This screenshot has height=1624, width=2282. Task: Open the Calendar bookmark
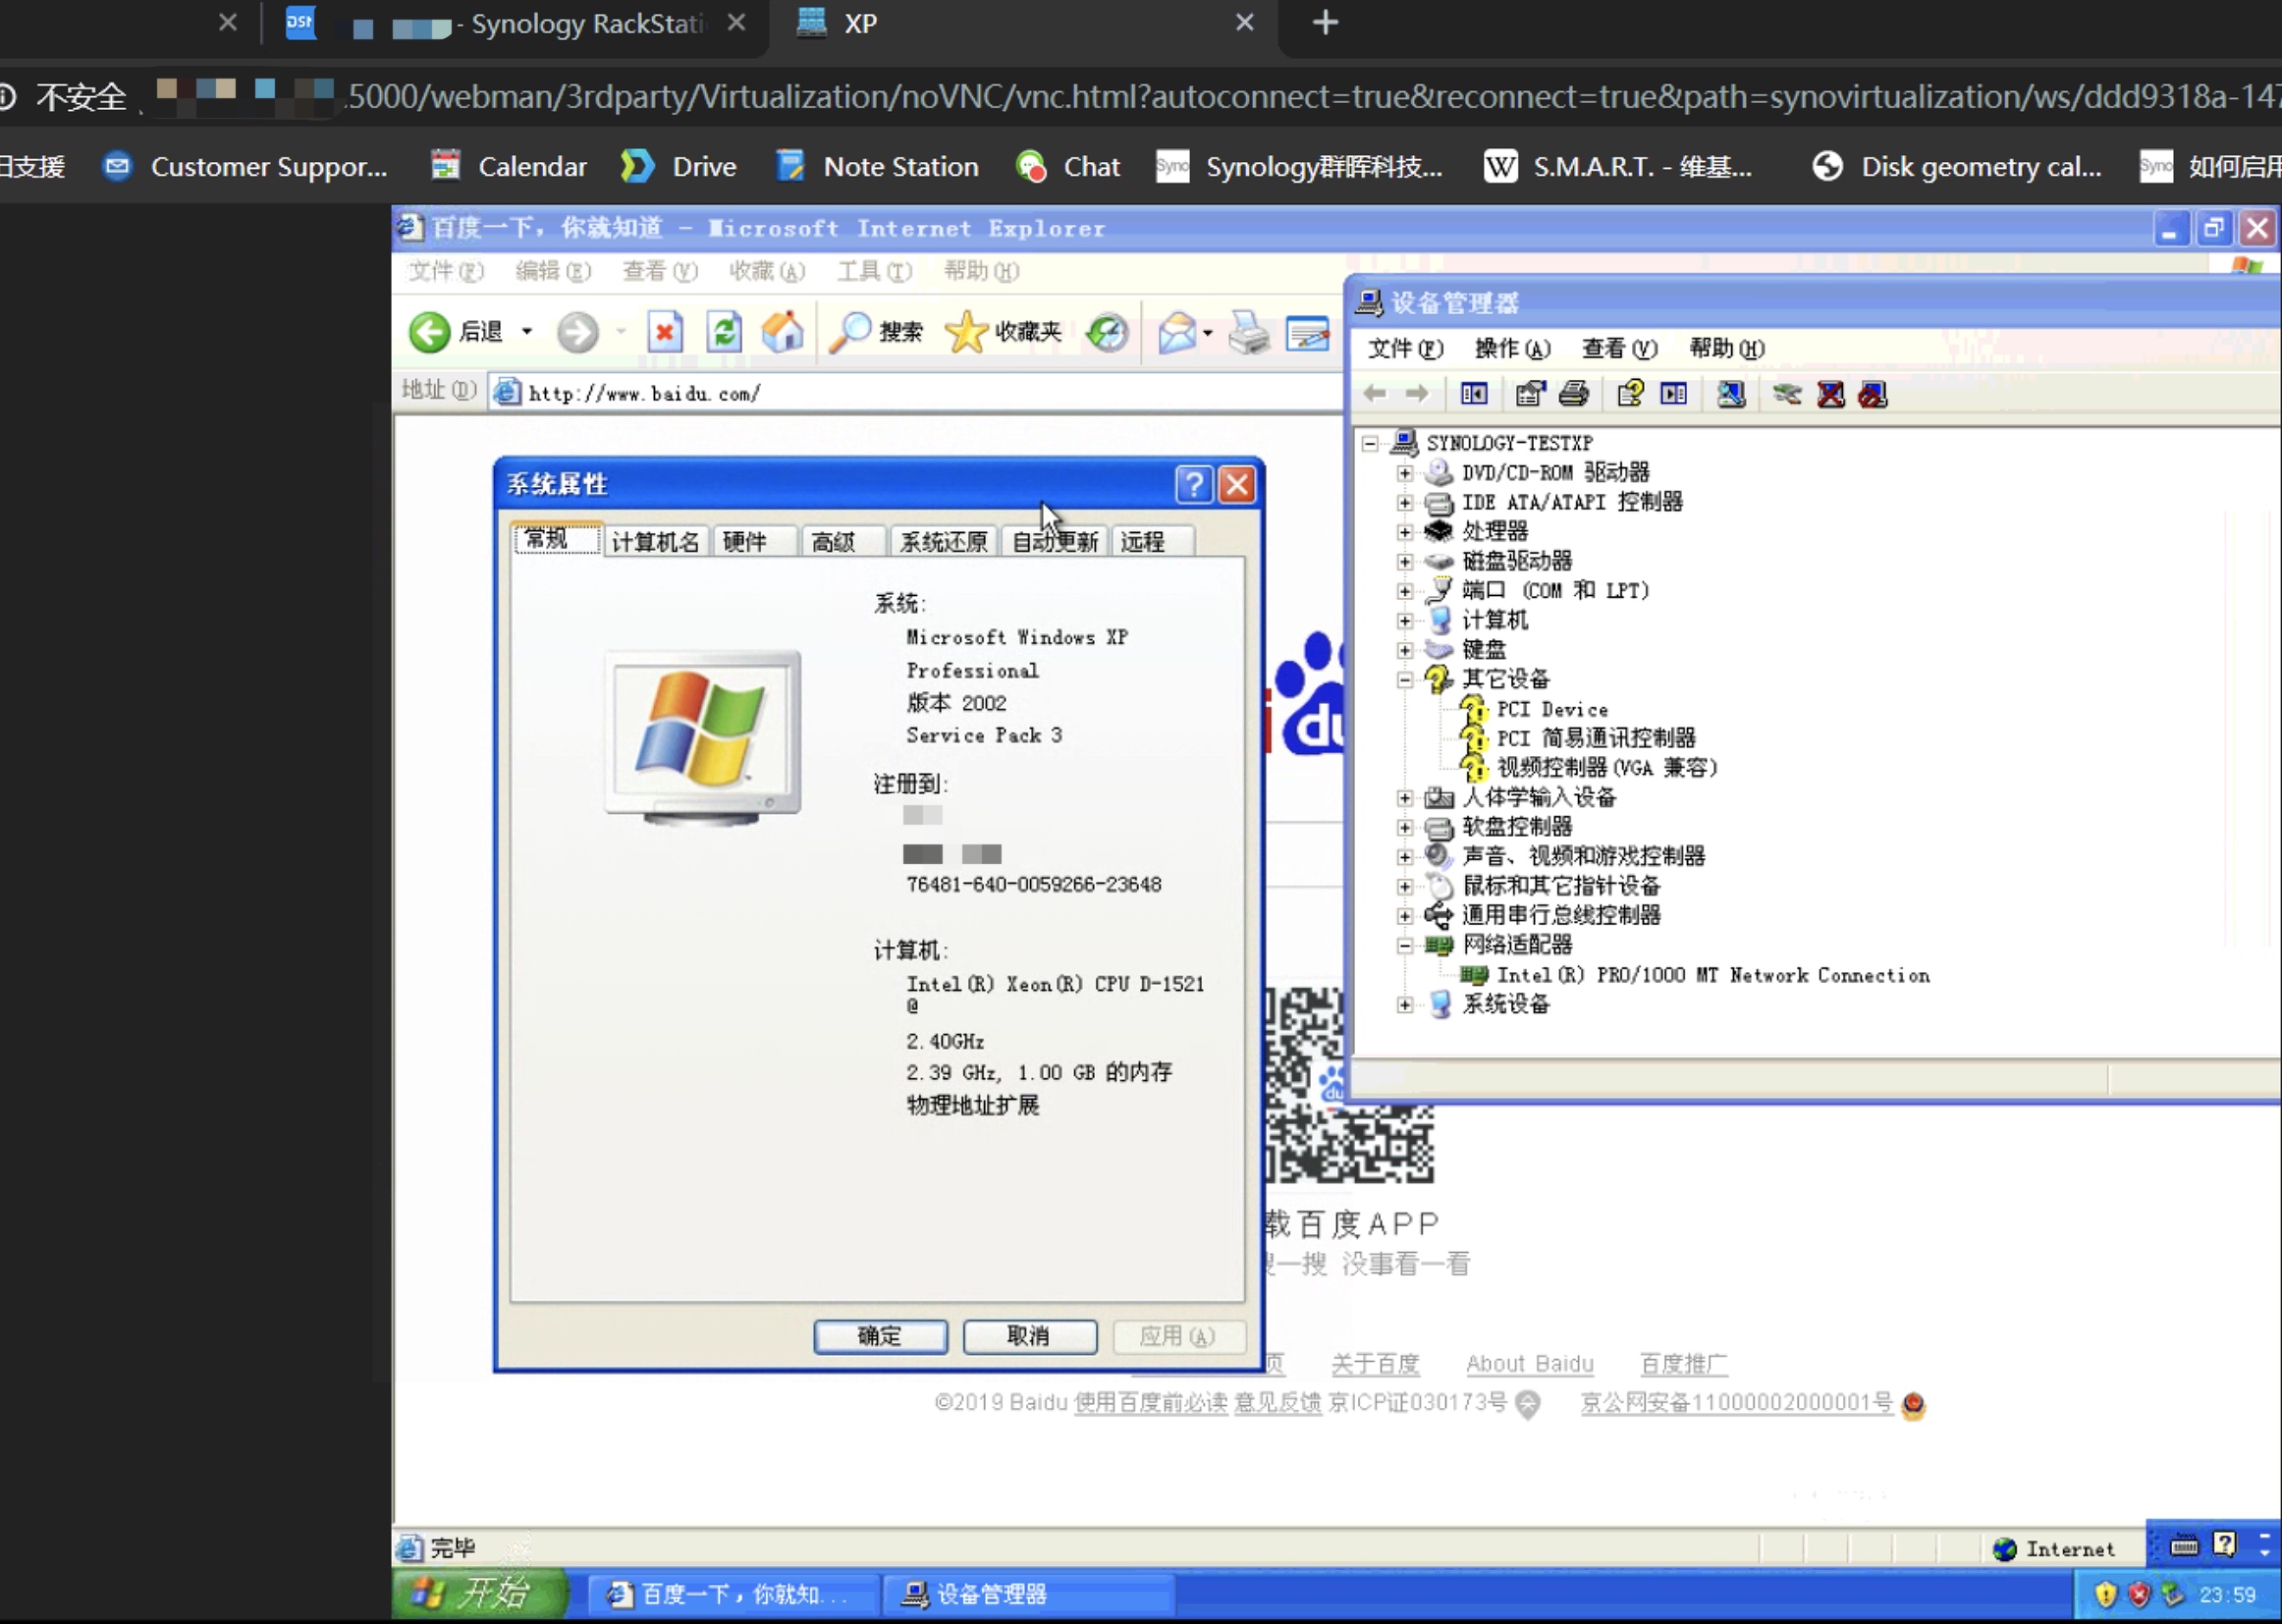[509, 166]
